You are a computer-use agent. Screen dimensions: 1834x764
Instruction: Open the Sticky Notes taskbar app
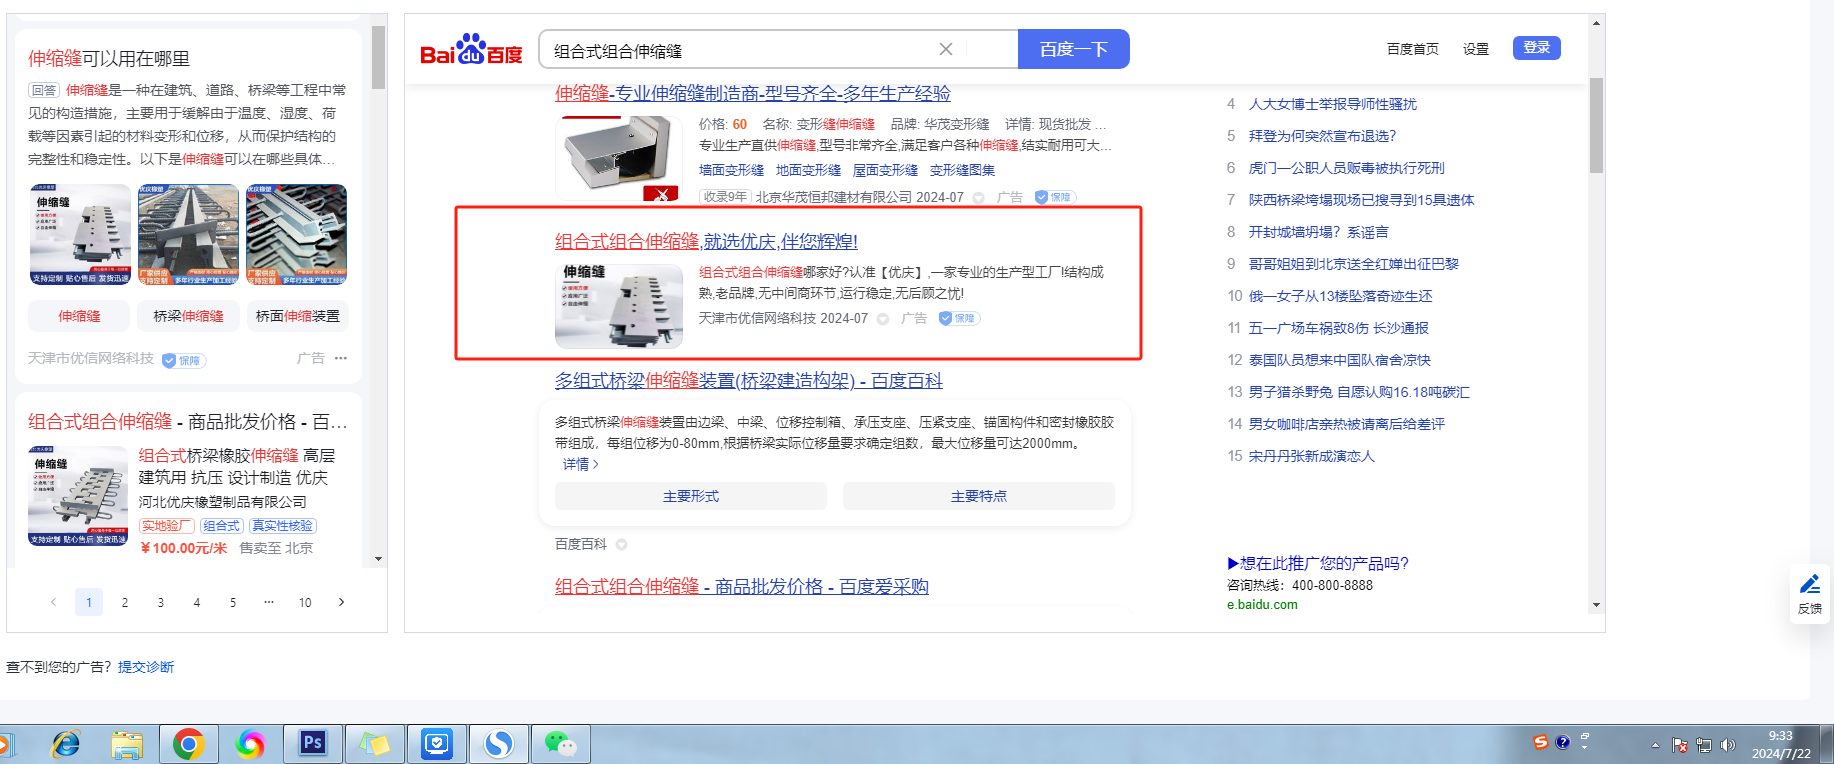pos(374,744)
